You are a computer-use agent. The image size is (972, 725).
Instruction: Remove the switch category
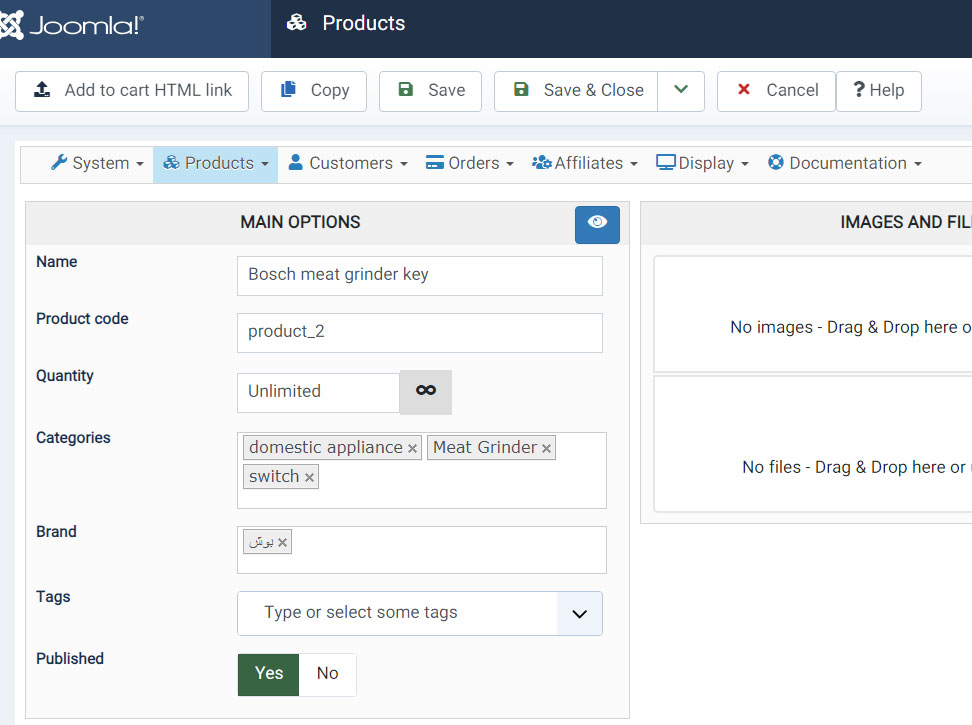click(309, 478)
